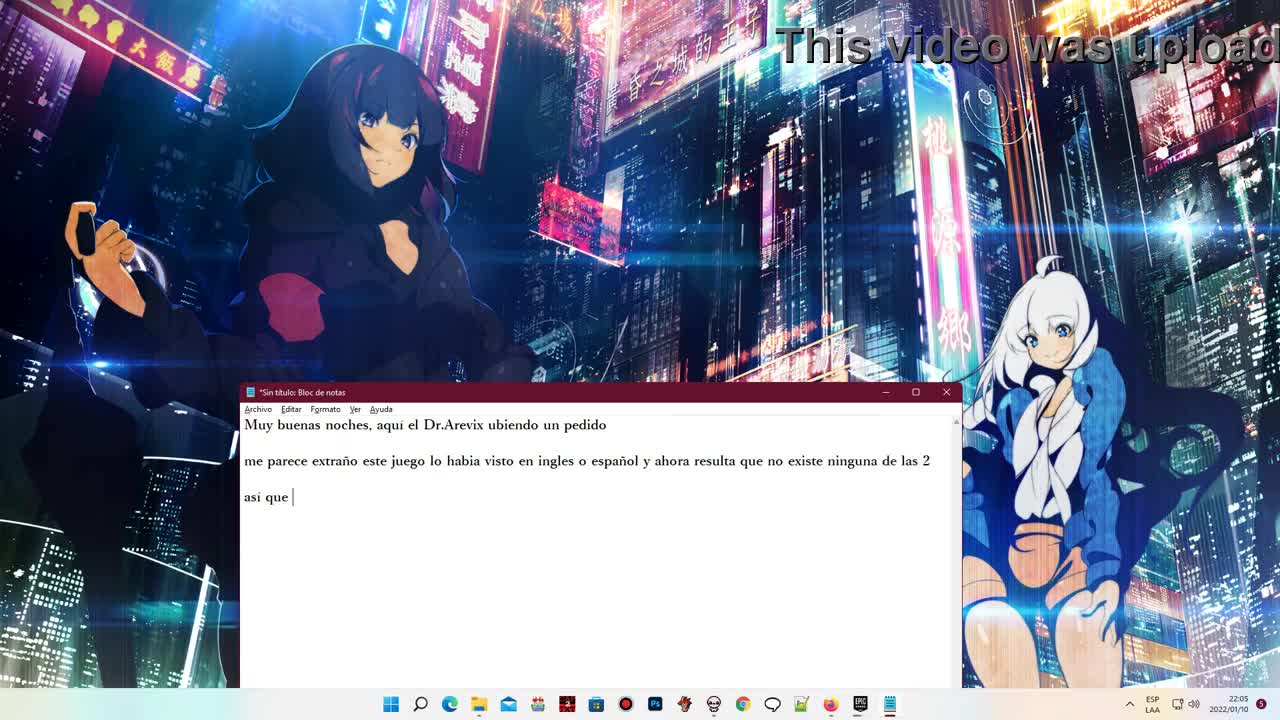Open the Mail app icon

point(508,704)
